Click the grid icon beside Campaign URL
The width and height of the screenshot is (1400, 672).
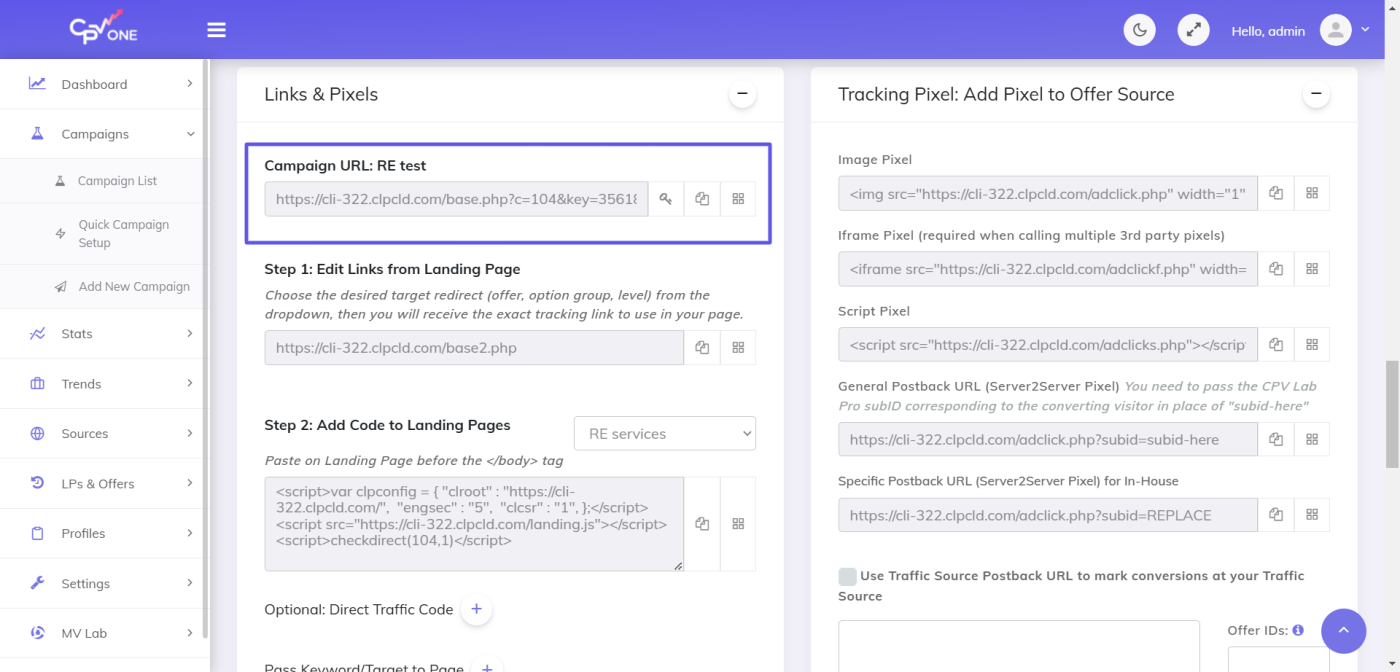738,199
